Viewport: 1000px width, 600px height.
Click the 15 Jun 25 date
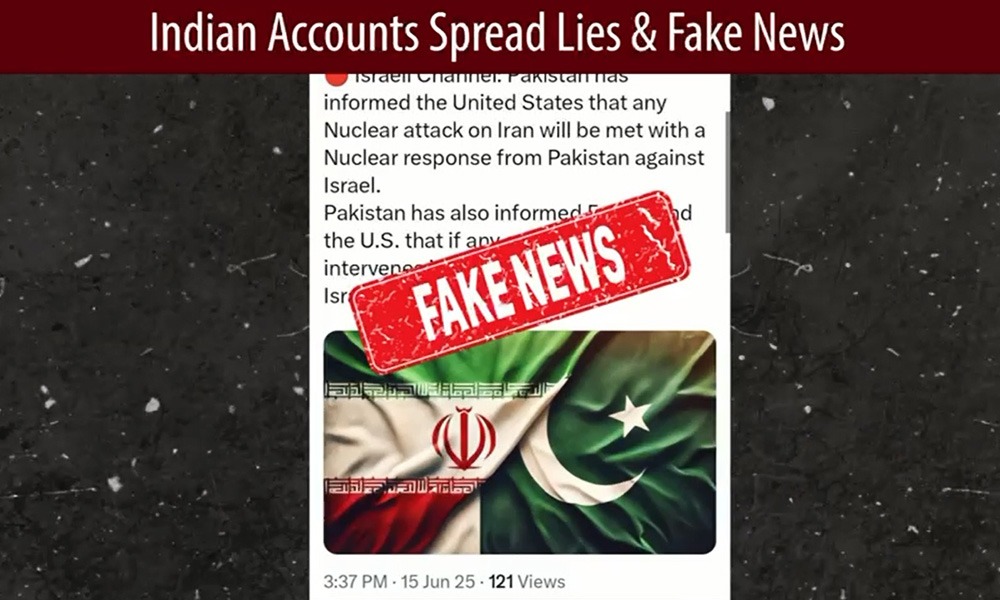[438, 582]
